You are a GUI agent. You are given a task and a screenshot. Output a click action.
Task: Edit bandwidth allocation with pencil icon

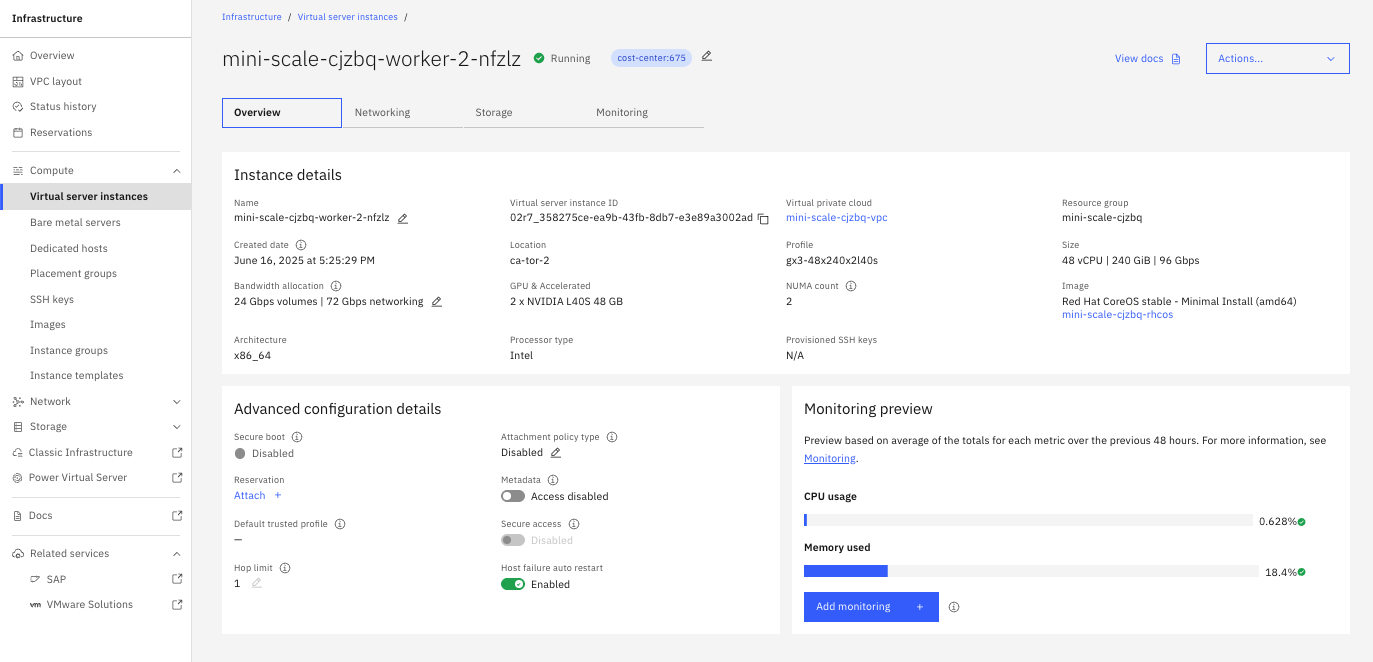tap(437, 301)
